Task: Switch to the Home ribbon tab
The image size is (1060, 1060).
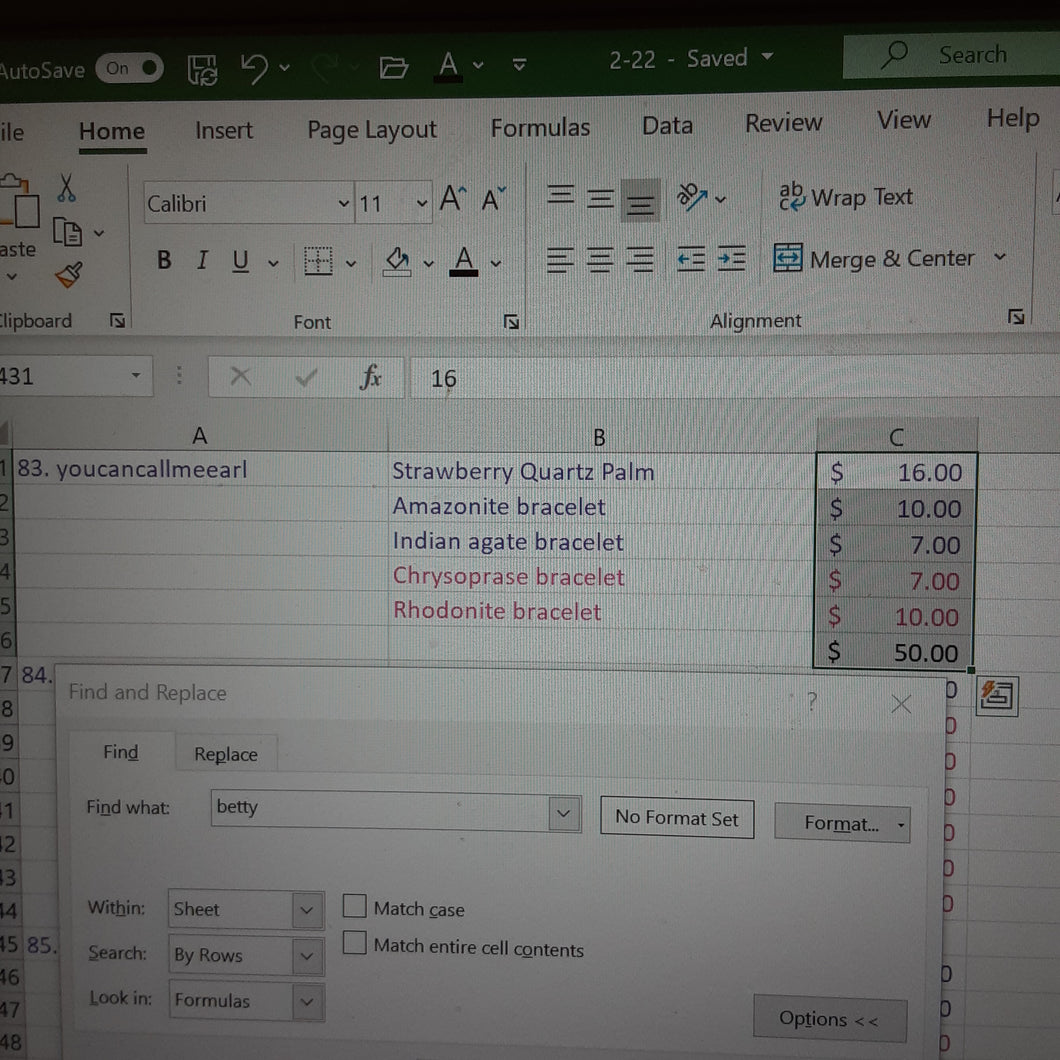Action: (112, 131)
